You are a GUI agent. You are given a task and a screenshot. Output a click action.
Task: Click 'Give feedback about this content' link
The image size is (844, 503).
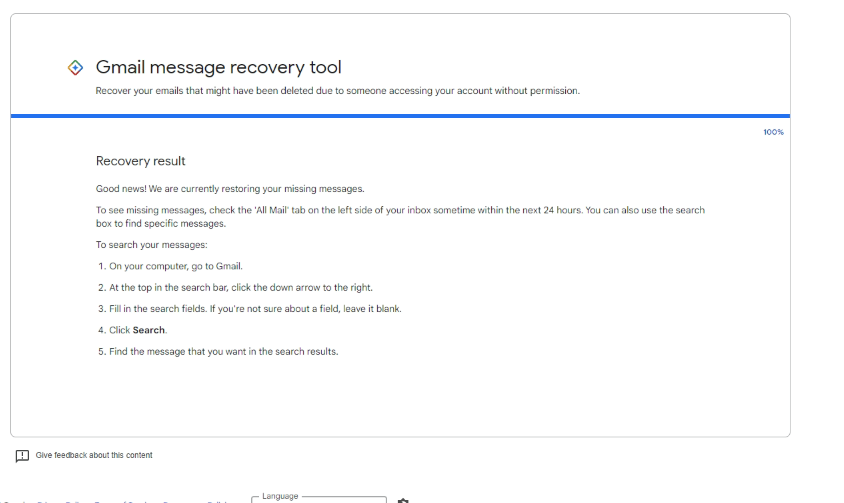(94, 456)
